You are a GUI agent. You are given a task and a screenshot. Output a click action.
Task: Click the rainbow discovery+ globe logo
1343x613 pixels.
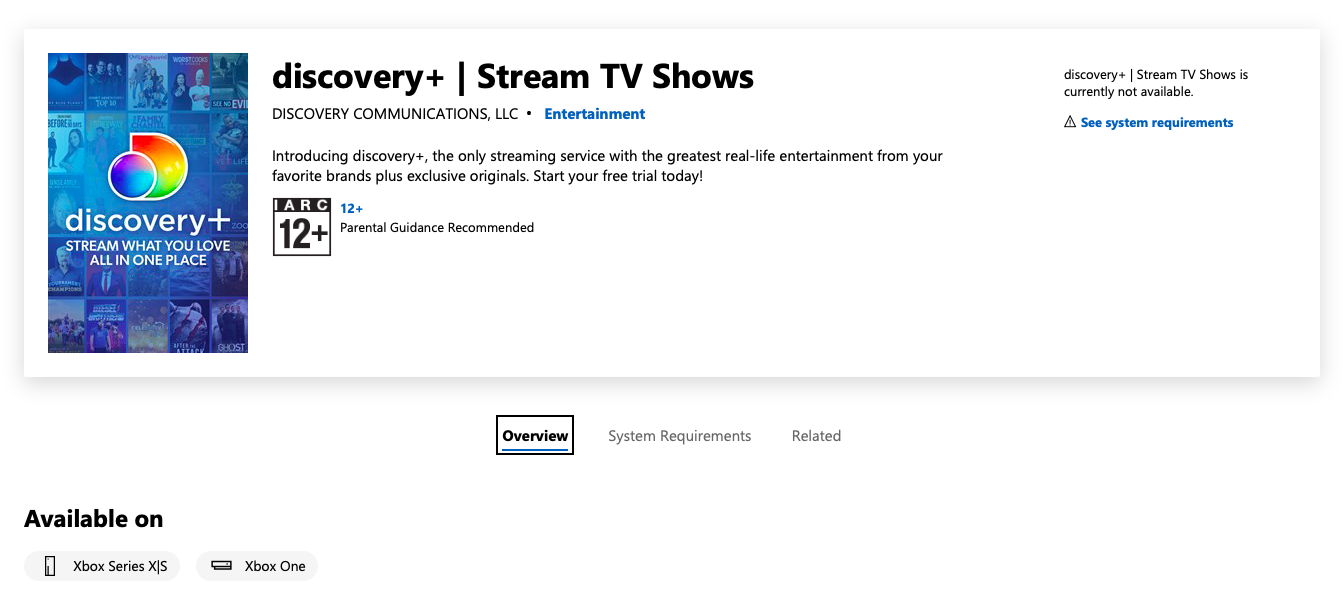click(x=147, y=167)
